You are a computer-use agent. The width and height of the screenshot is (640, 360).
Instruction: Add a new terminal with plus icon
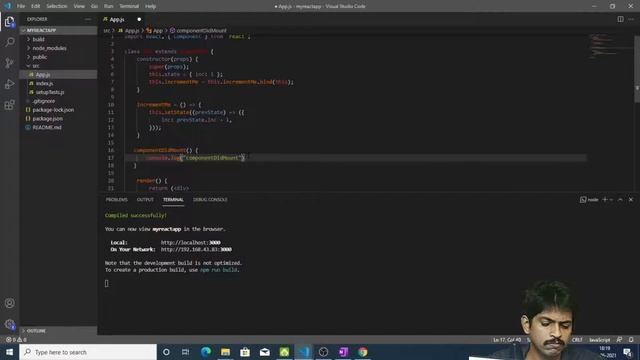[x=604, y=200]
